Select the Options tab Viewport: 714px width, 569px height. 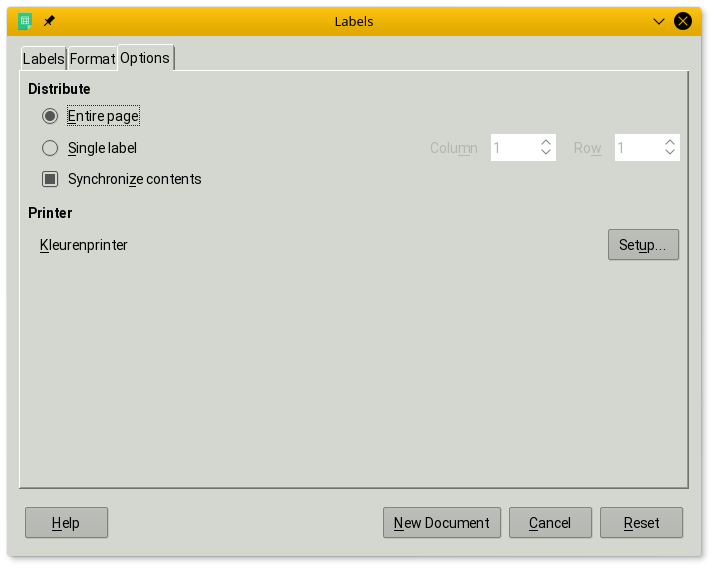tap(145, 58)
